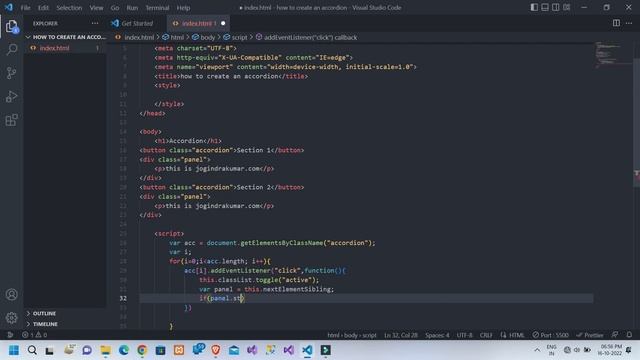The width and height of the screenshot is (640, 360).
Task: Open the Selection menu
Action: pos(69,8)
